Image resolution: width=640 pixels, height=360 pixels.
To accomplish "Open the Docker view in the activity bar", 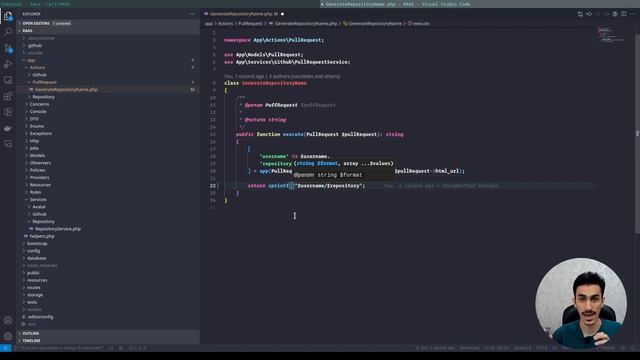I will coord(8,128).
